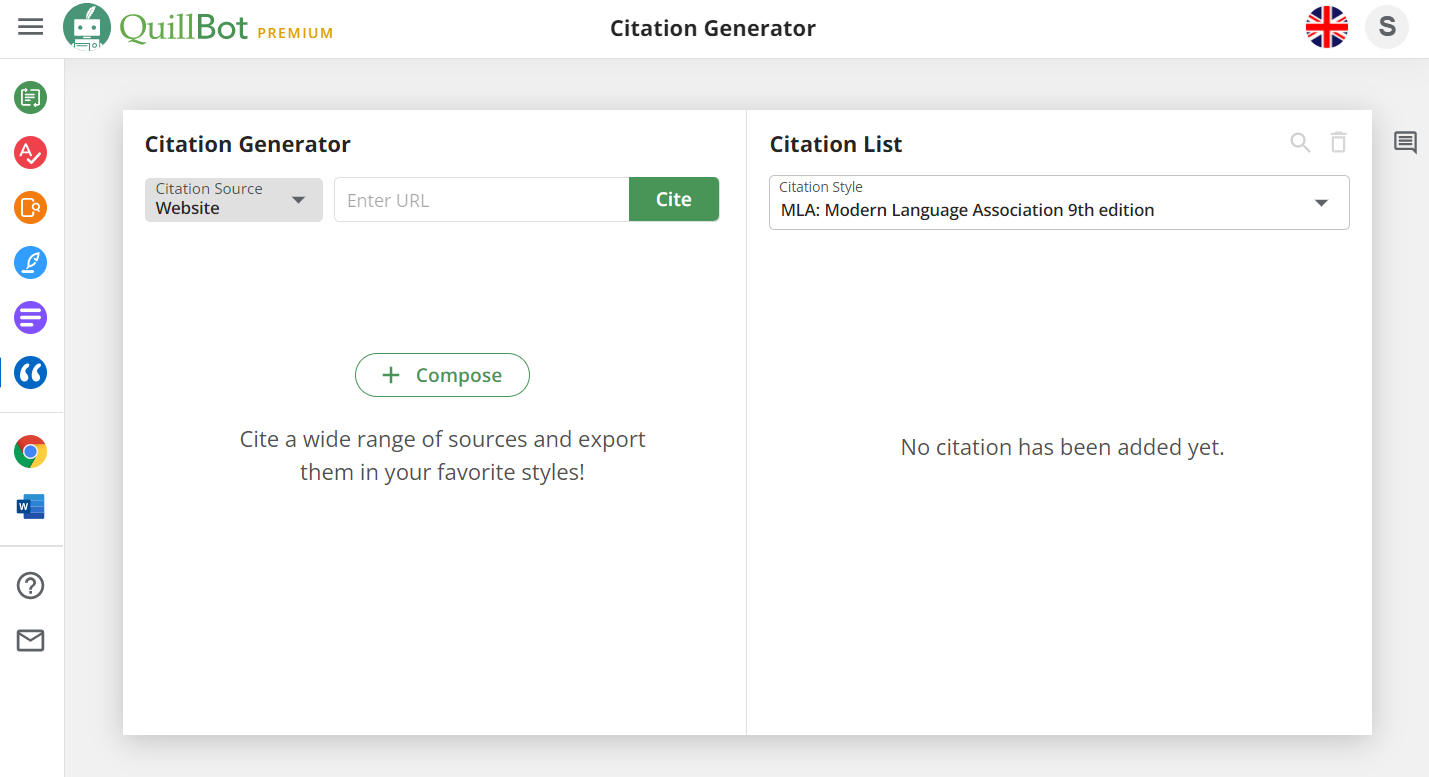Screen dimensions: 1429x777
Task: Open the help question mark icon
Action: pos(30,585)
